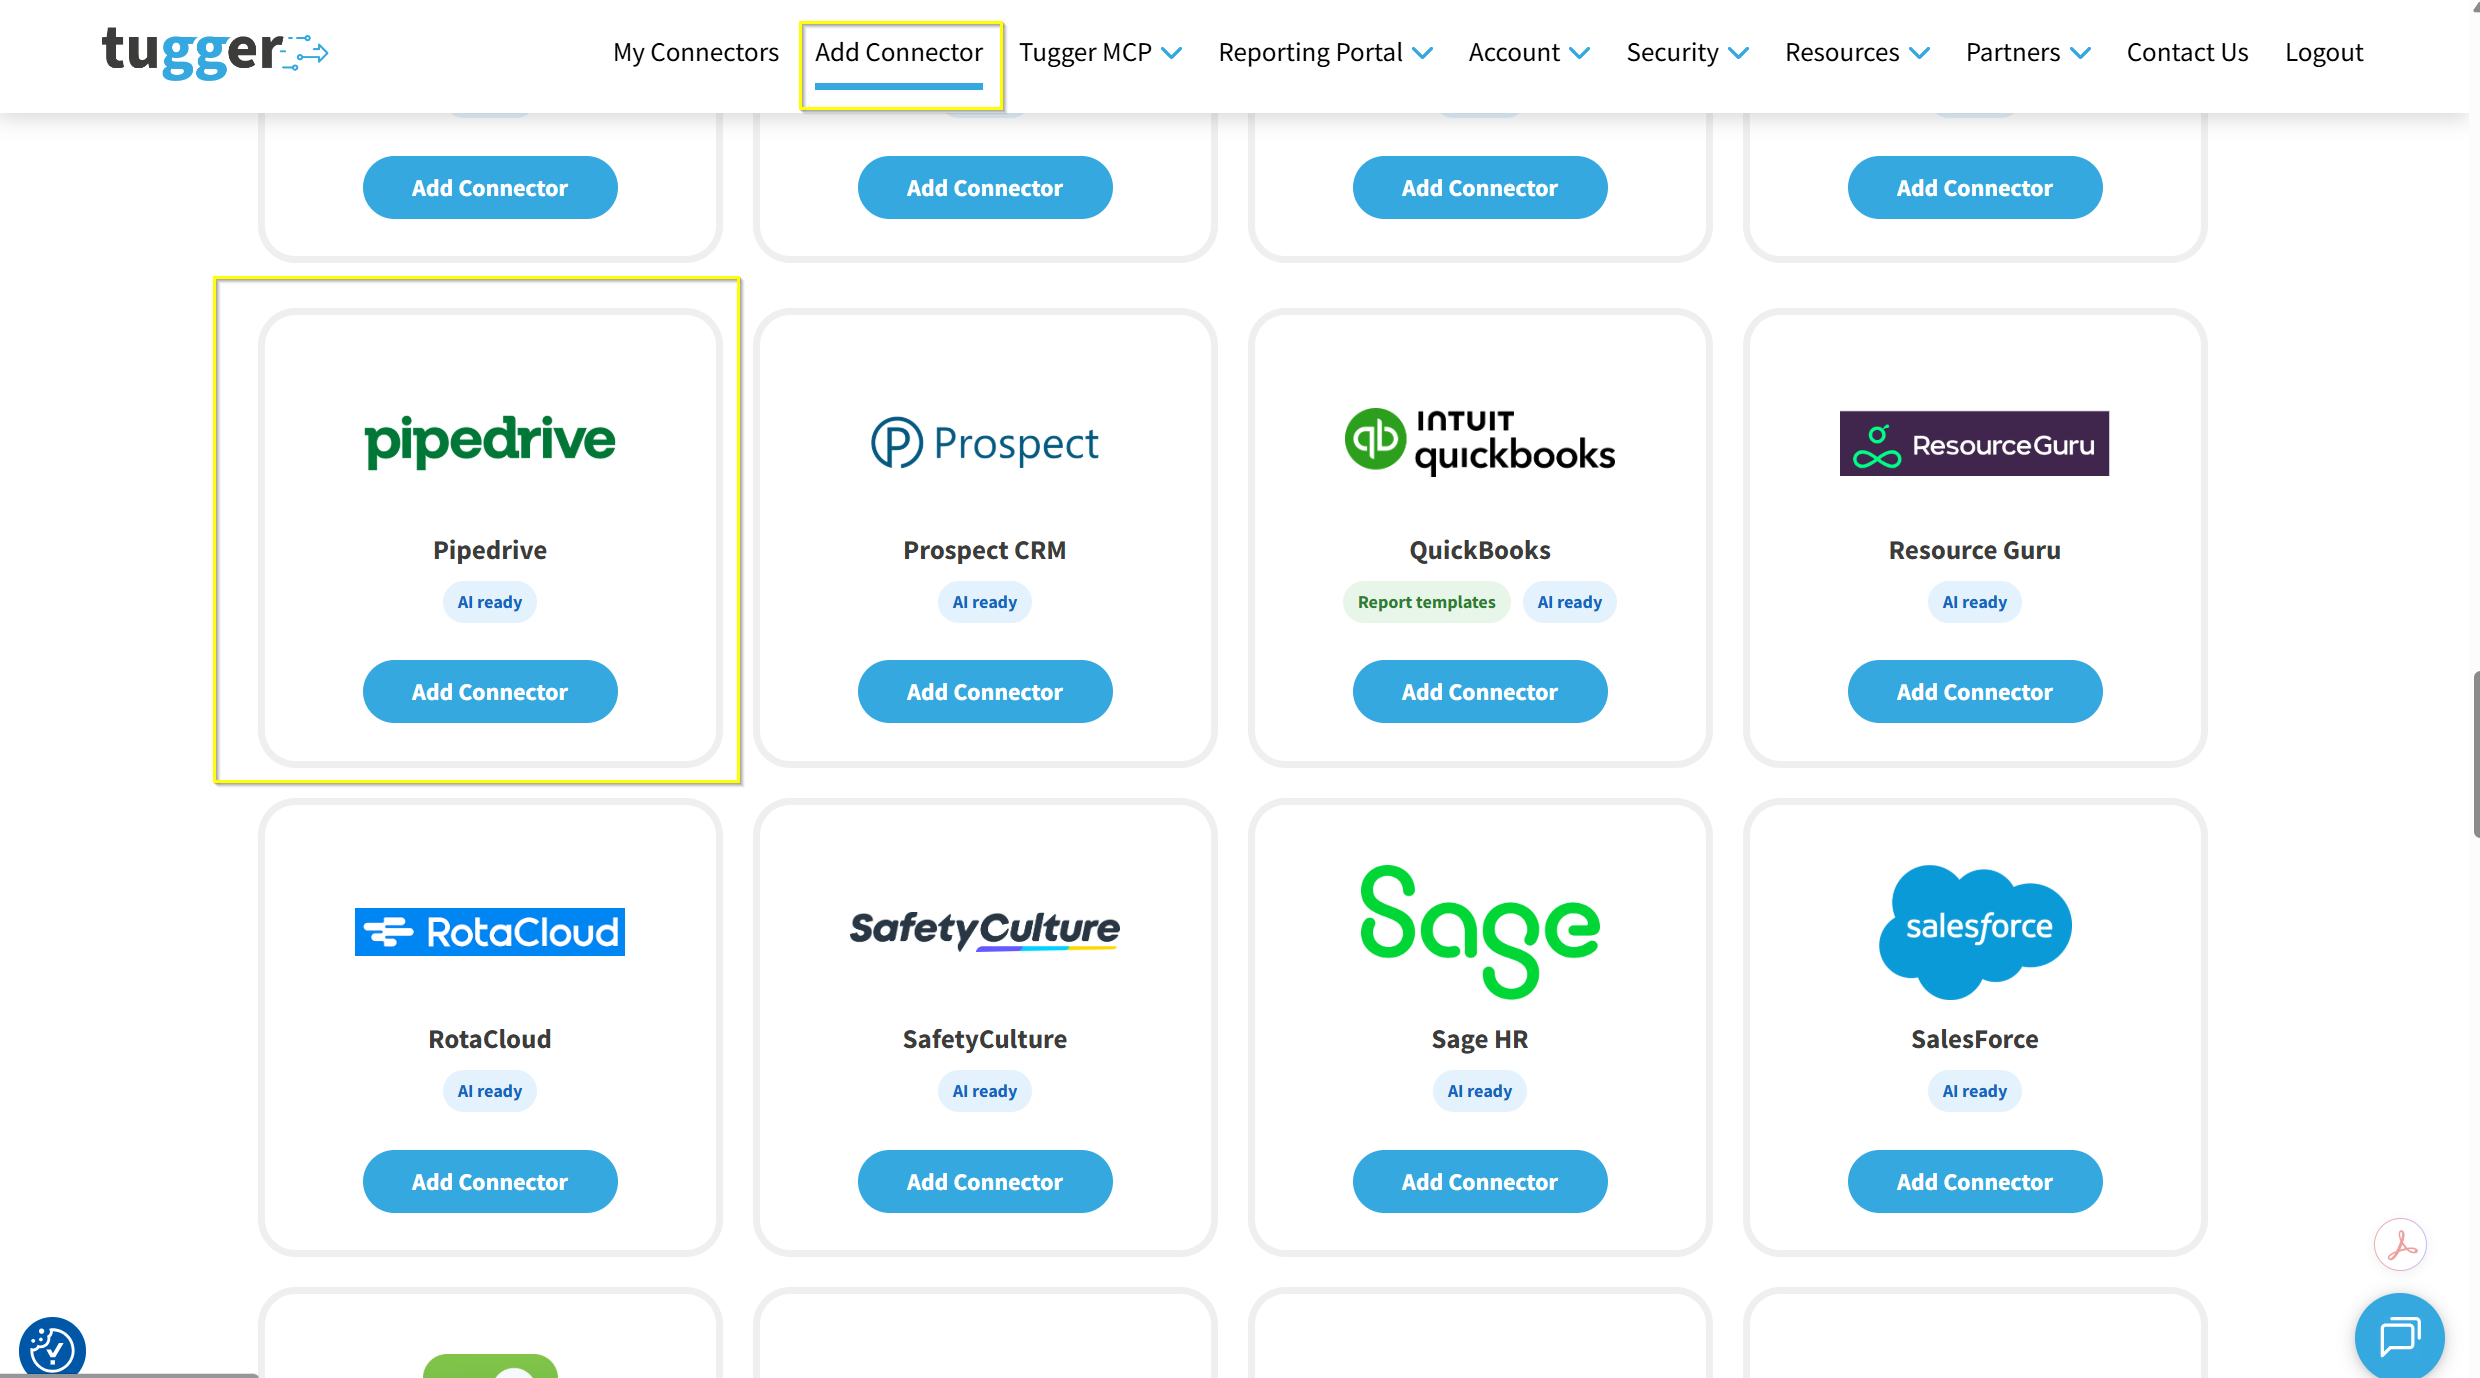
Task: Add the Sage HR connector
Action: point(1480,1181)
